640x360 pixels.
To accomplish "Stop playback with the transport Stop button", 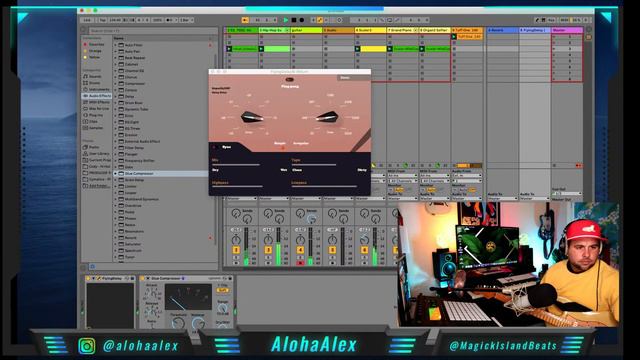I will click(x=293, y=20).
